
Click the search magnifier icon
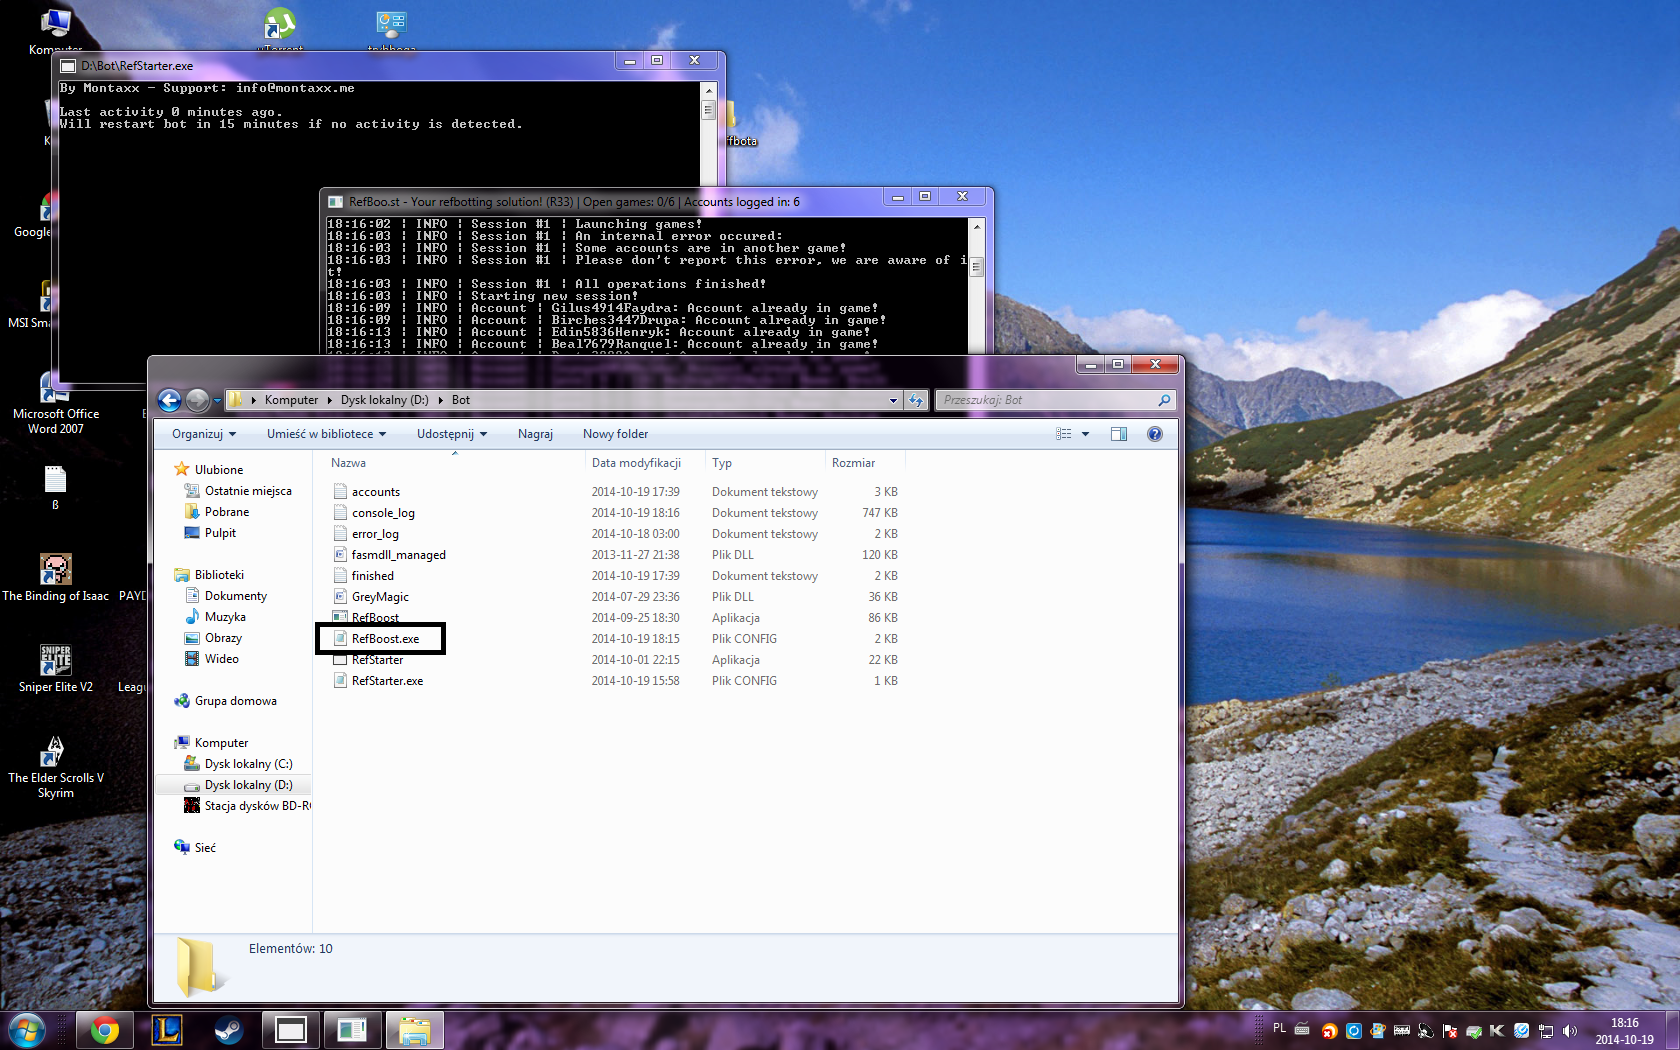pos(1164,400)
